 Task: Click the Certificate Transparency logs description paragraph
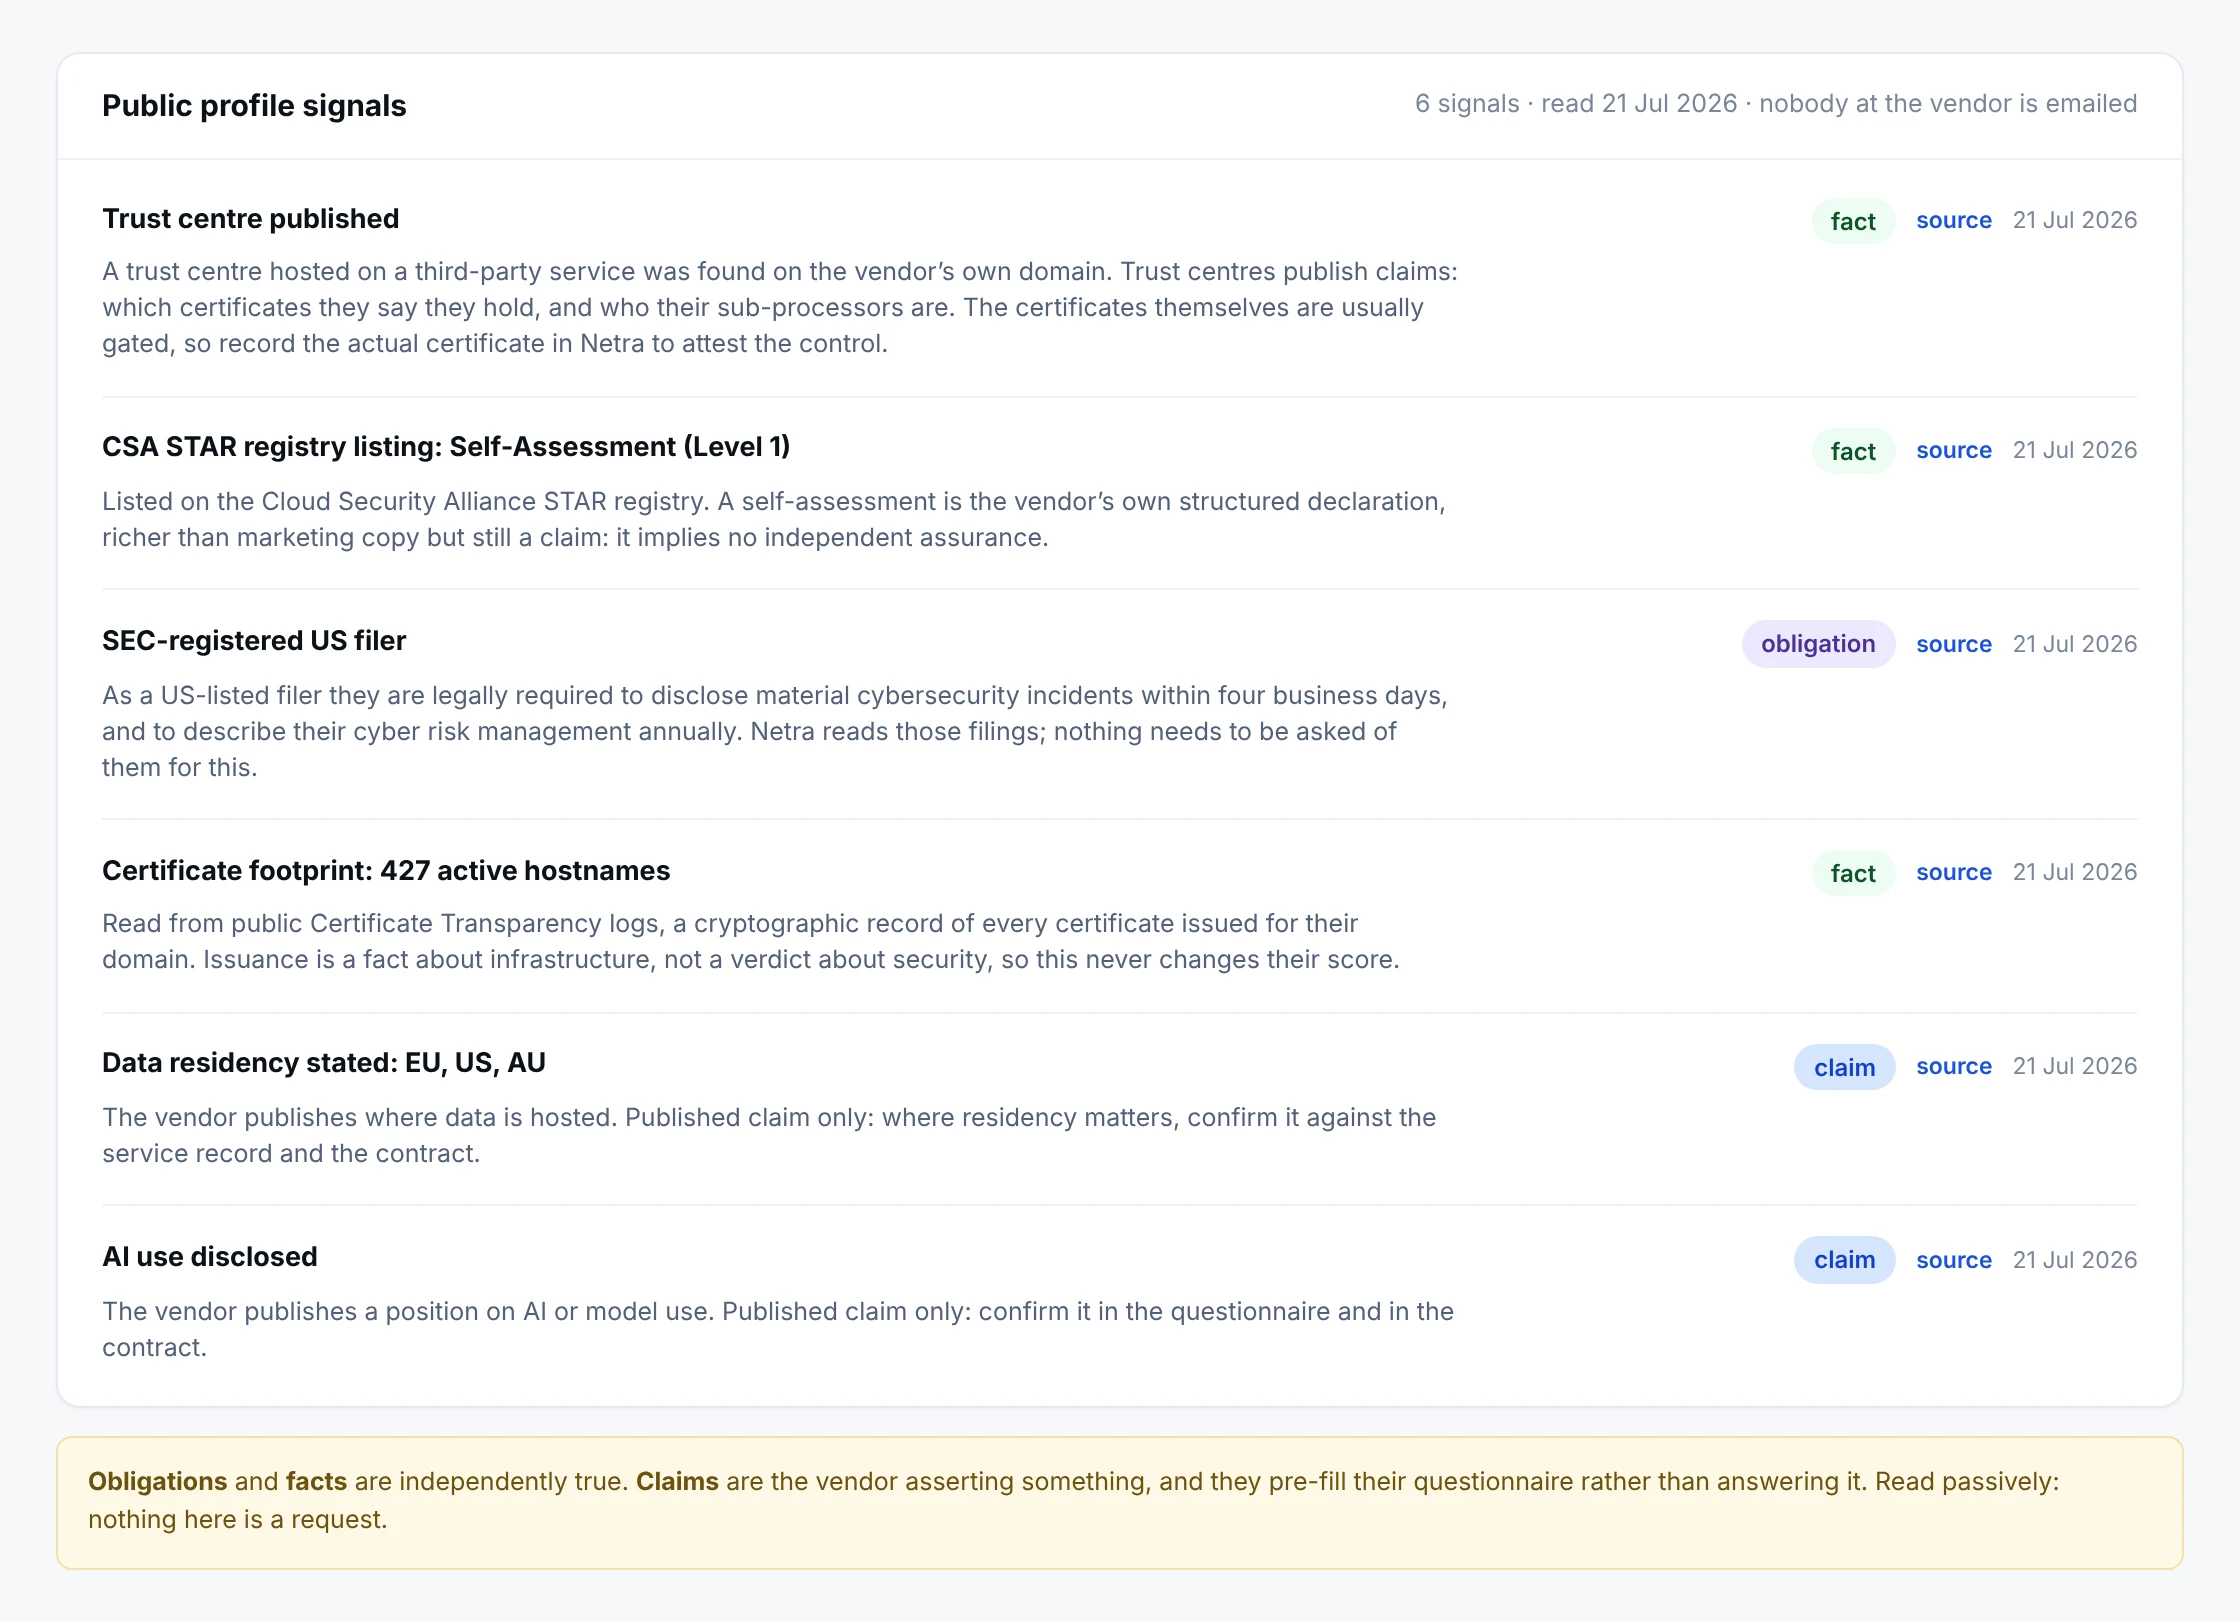point(751,942)
